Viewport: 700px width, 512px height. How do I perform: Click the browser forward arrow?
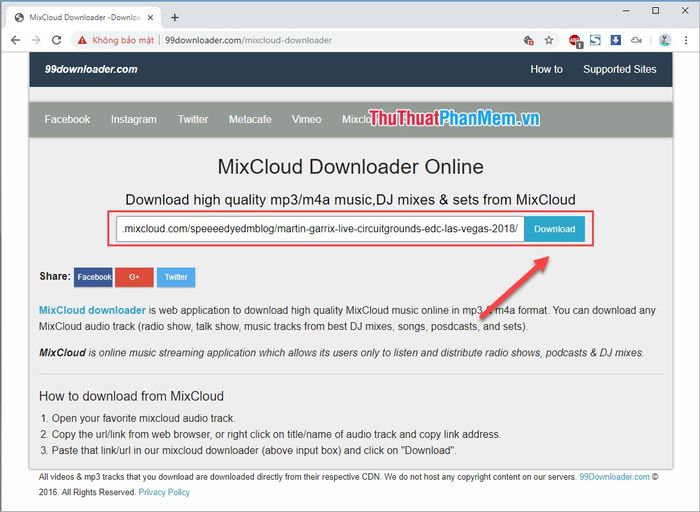point(36,40)
